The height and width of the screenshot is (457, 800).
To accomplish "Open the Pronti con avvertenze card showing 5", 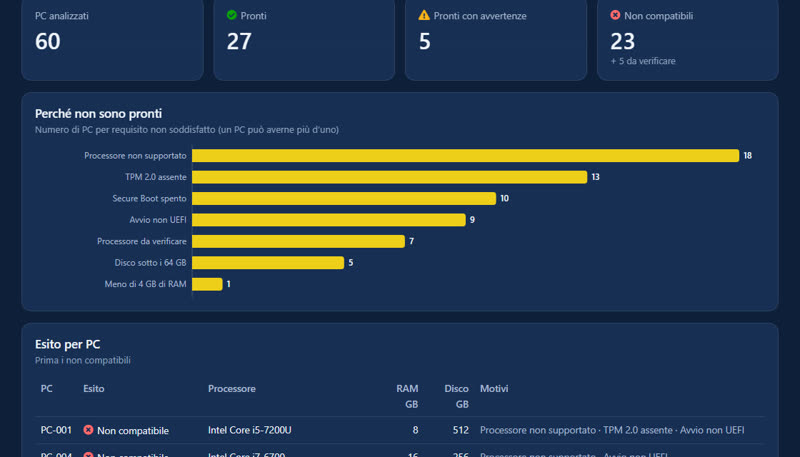I will tap(496, 40).
